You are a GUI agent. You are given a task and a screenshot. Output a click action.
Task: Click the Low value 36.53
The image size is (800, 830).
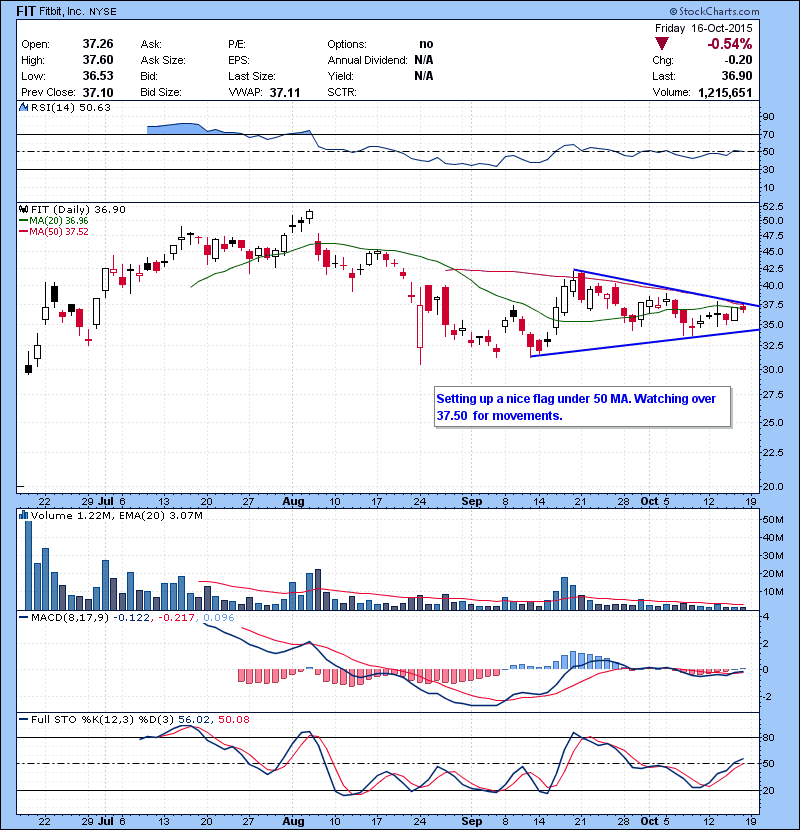pos(98,76)
